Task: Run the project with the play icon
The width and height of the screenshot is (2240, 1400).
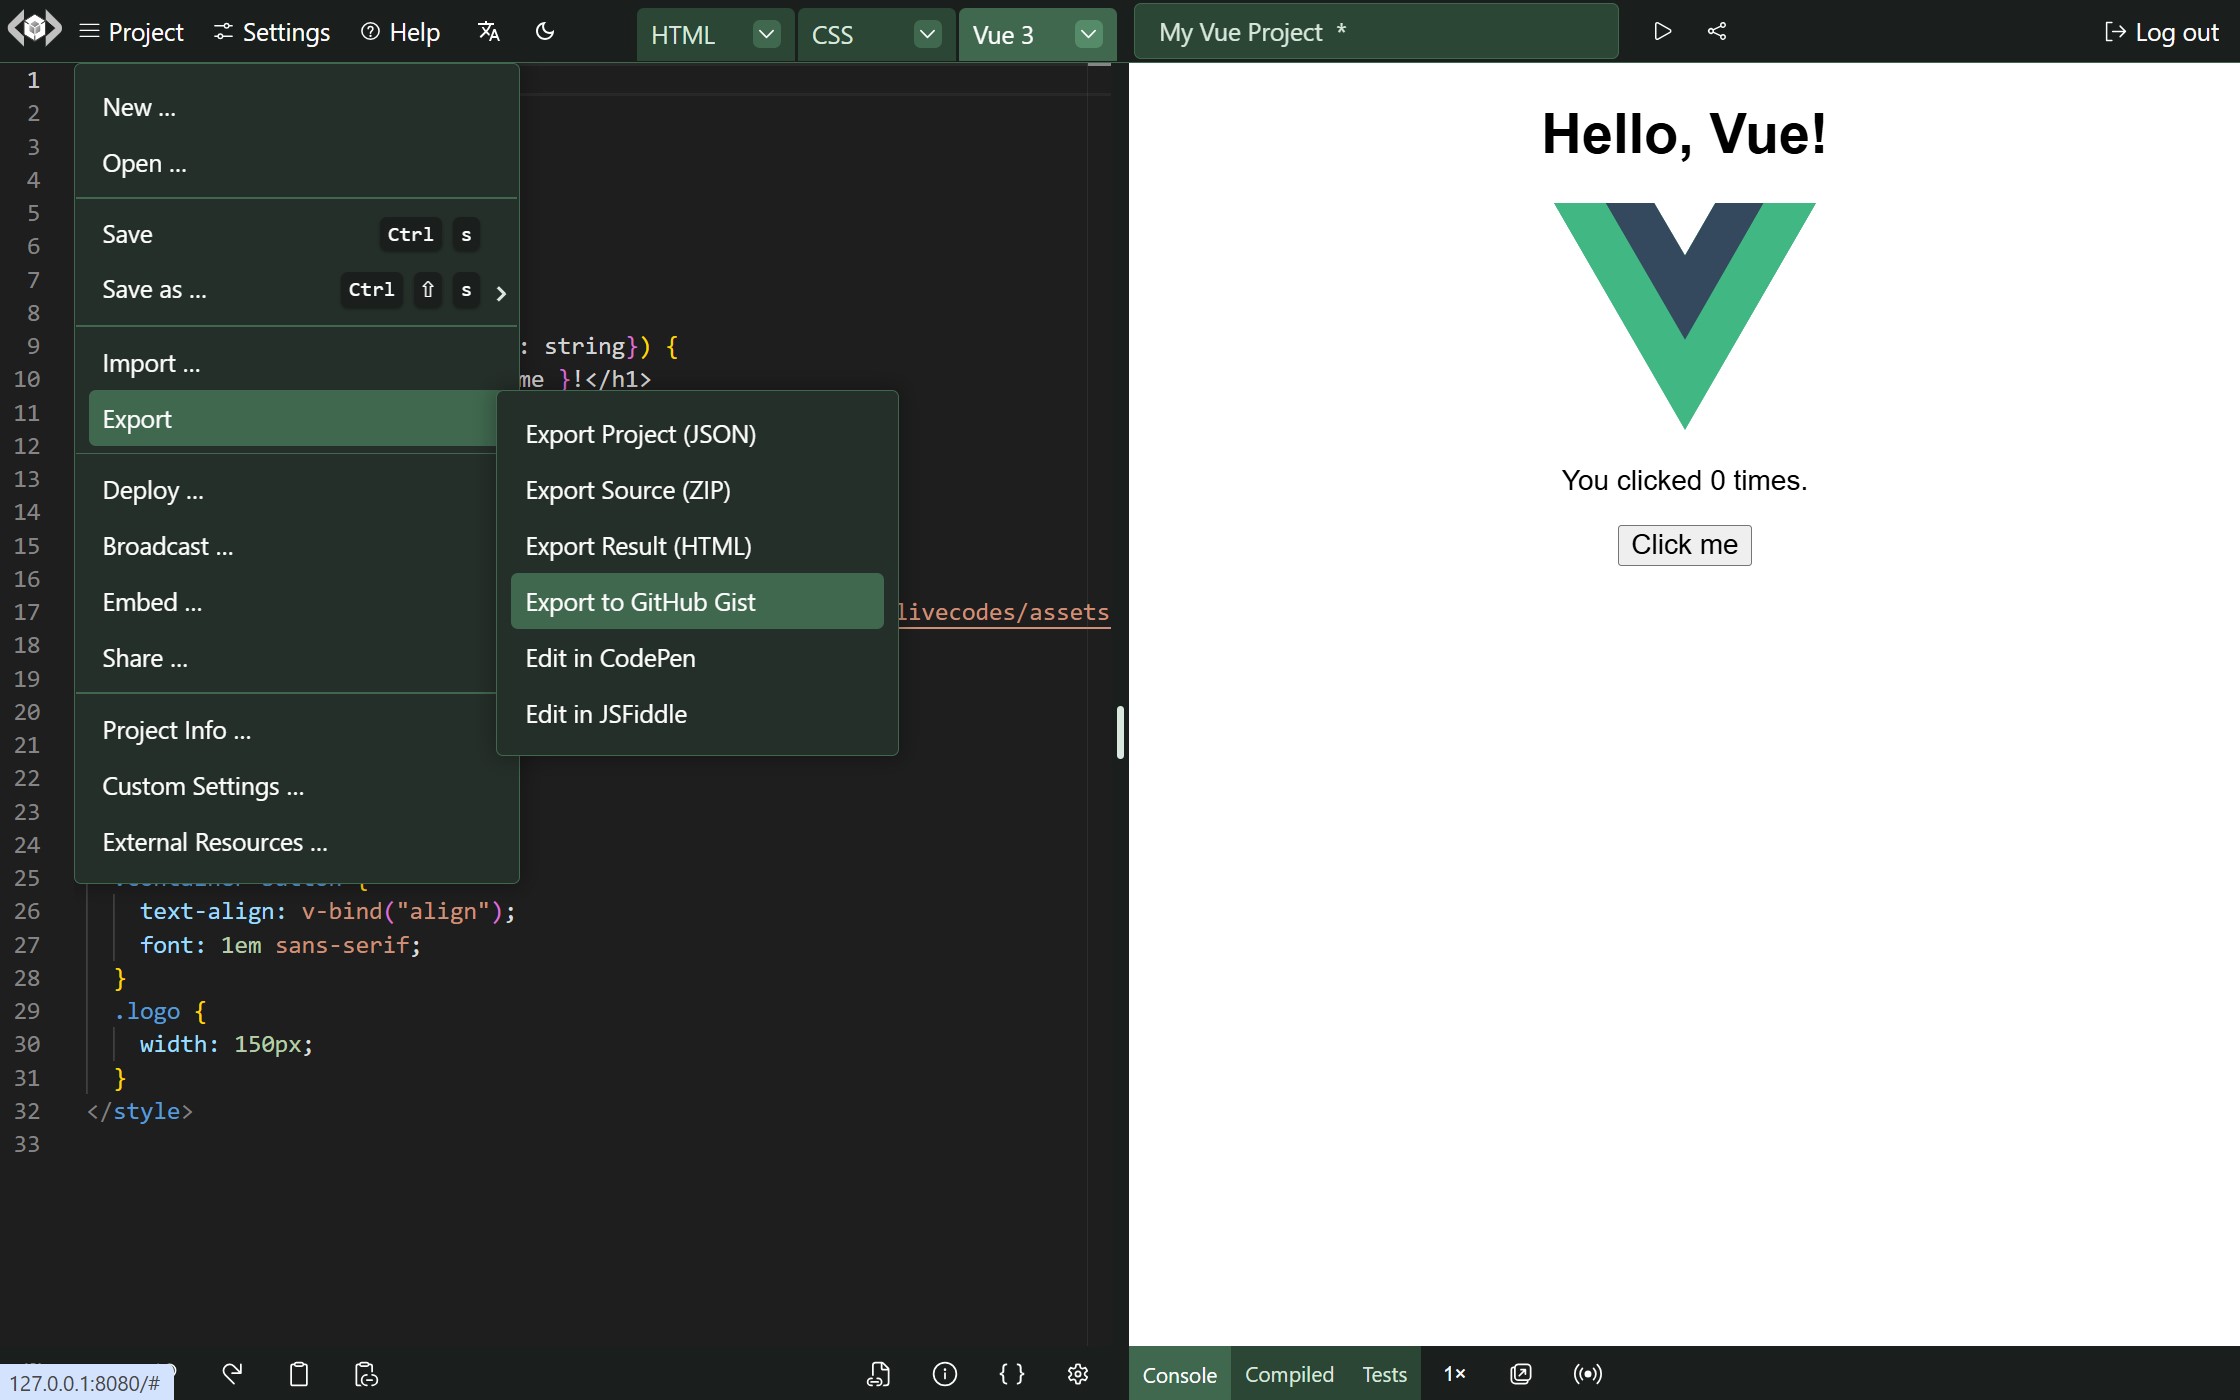Action: [1661, 31]
